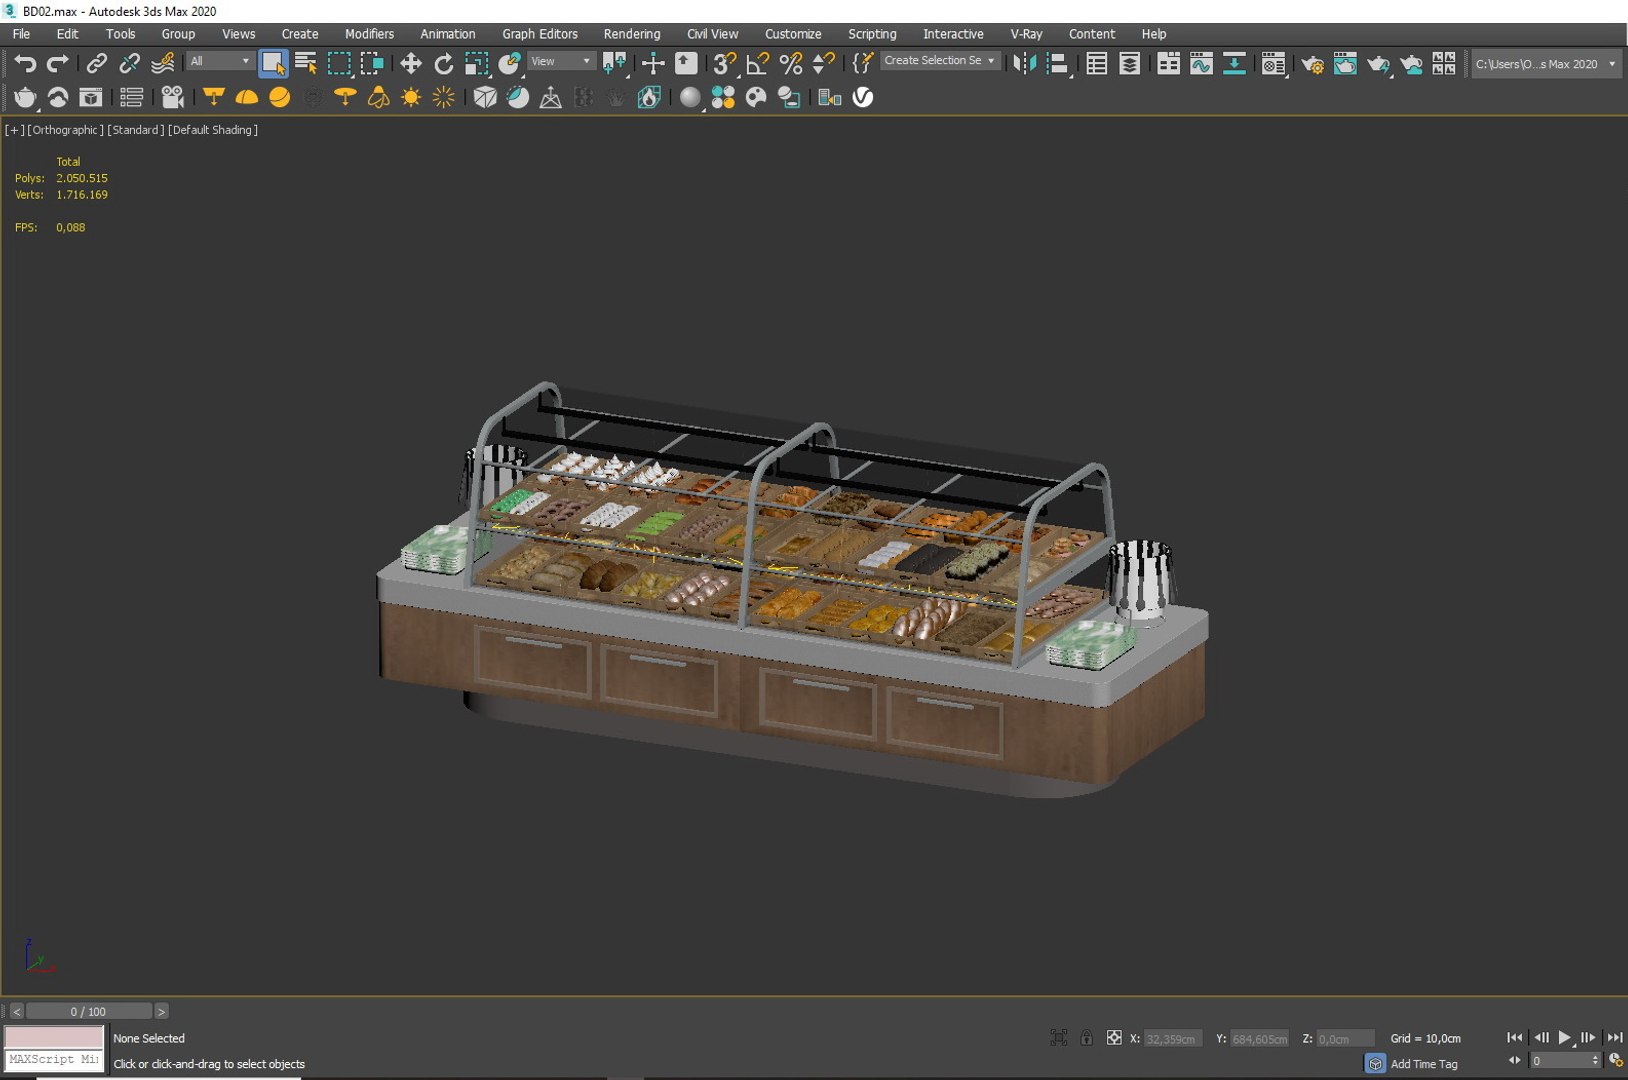Select the Select and Move tool

click(x=410, y=64)
